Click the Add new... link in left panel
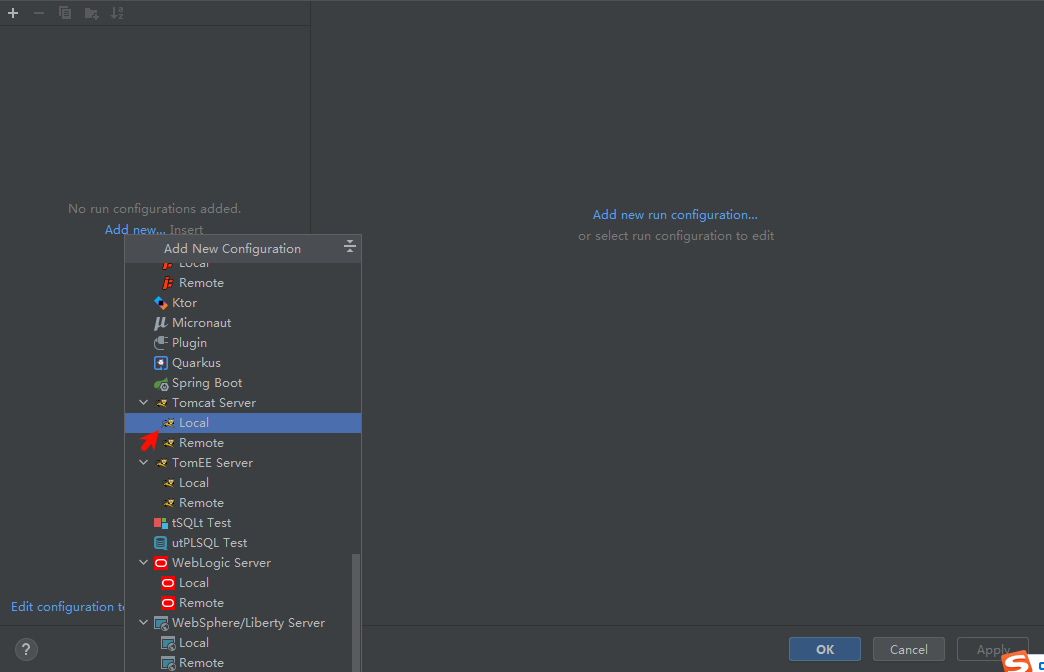Image resolution: width=1044 pixels, height=672 pixels. 135,229
